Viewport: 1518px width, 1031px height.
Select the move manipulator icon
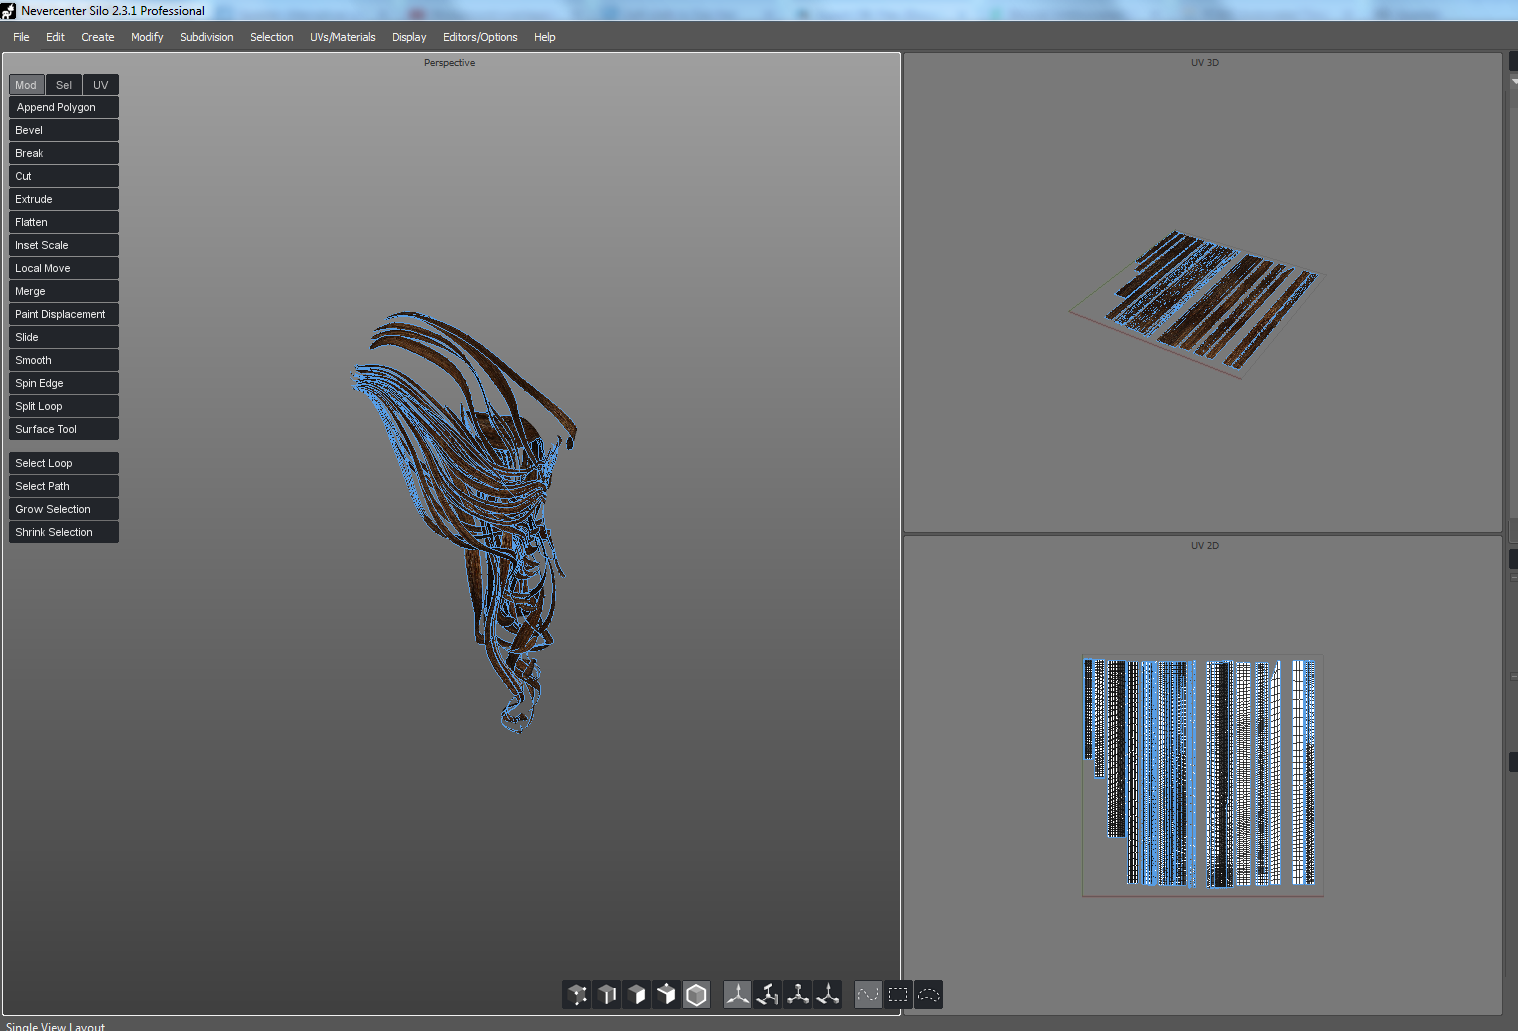738,995
